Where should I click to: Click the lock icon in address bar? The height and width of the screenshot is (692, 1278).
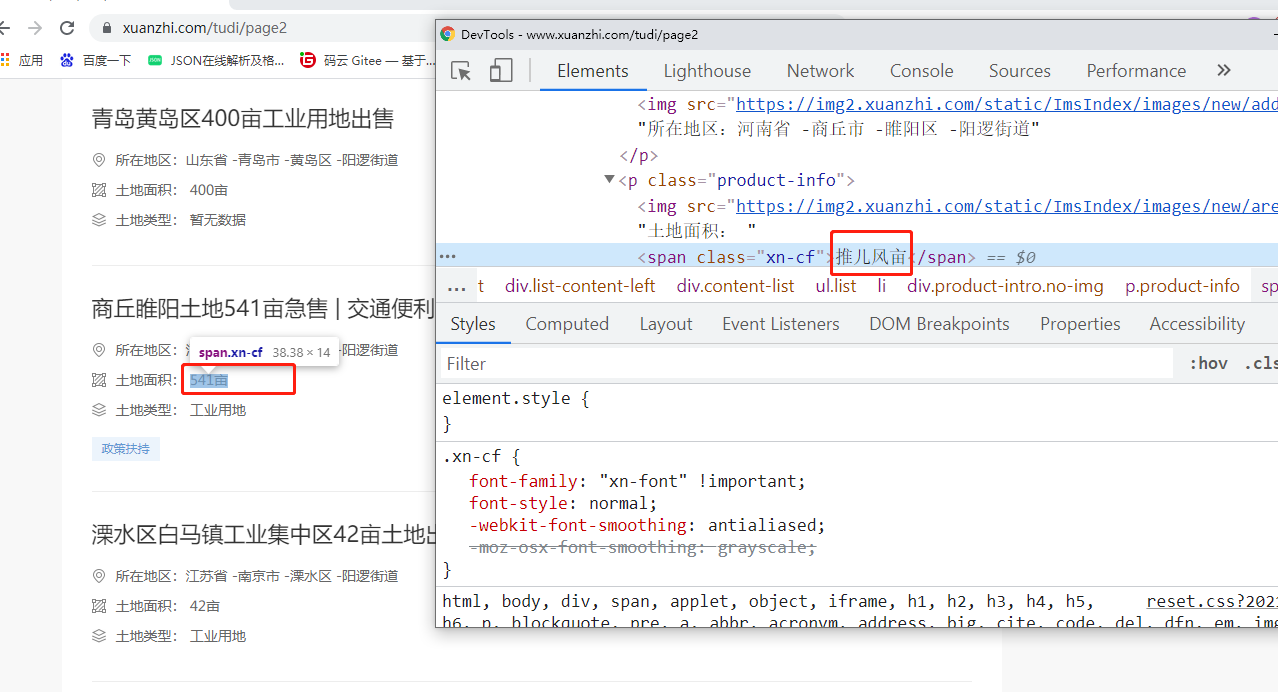pos(105,28)
